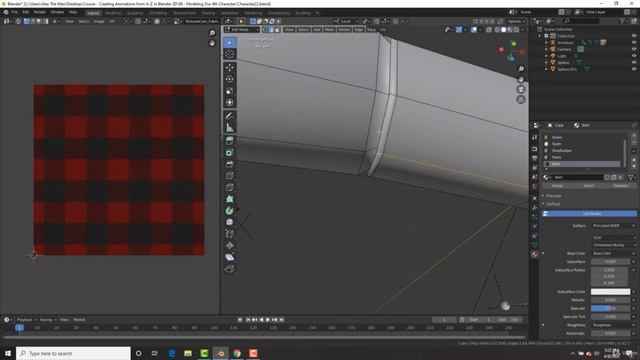The width and height of the screenshot is (640, 360).
Task: Click the zoom icon in 3D viewport
Action: (521, 69)
